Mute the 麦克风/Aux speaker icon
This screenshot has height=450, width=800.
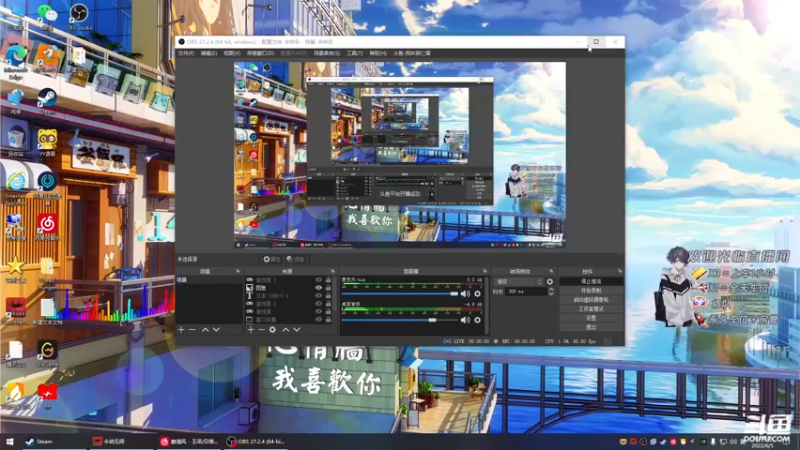[465, 294]
